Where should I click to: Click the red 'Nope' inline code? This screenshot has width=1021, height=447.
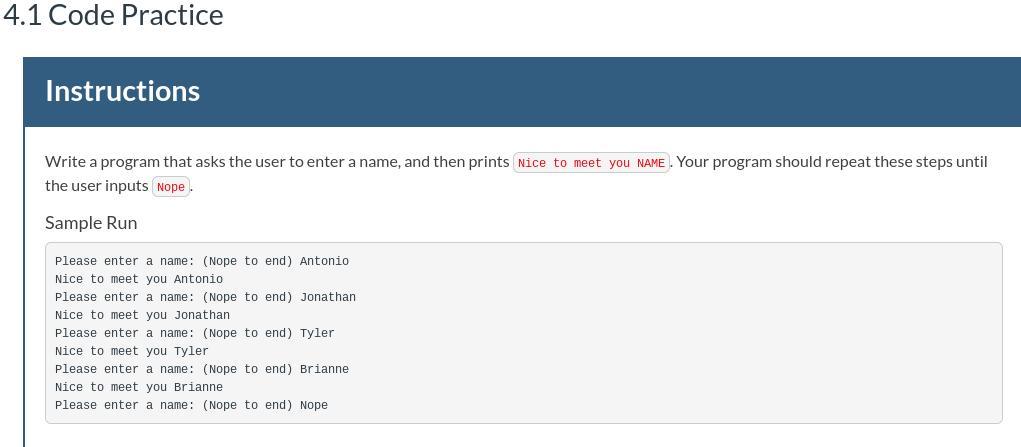pyautogui.click(x=171, y=187)
